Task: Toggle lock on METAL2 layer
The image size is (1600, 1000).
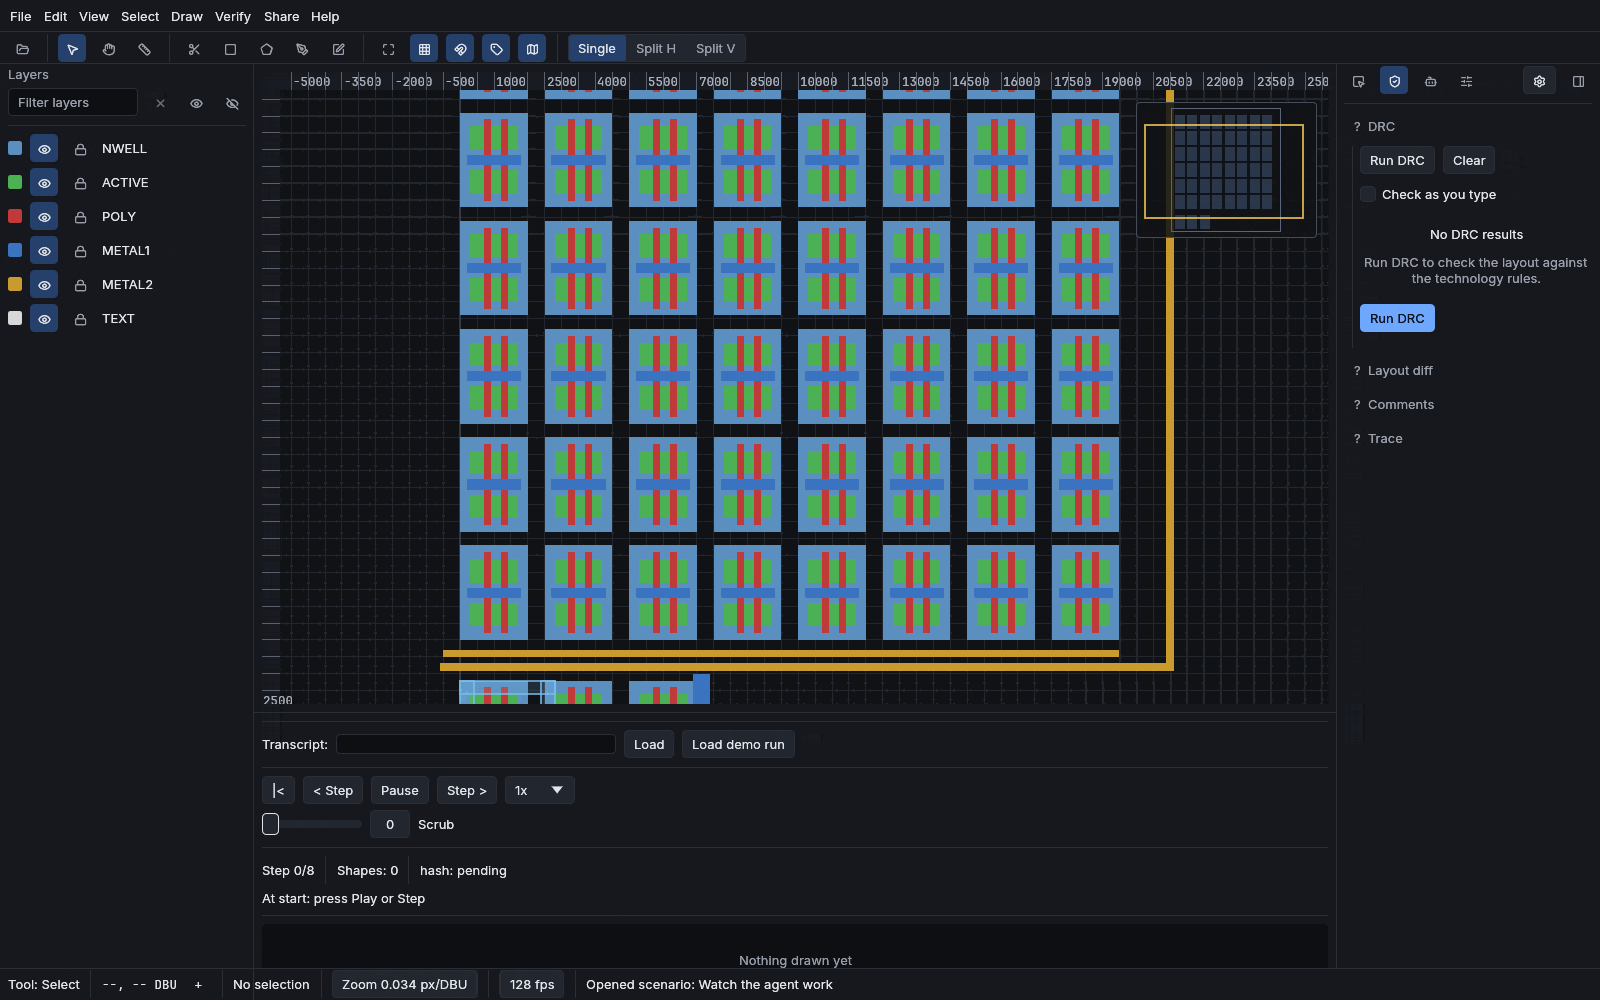Action: click(80, 285)
